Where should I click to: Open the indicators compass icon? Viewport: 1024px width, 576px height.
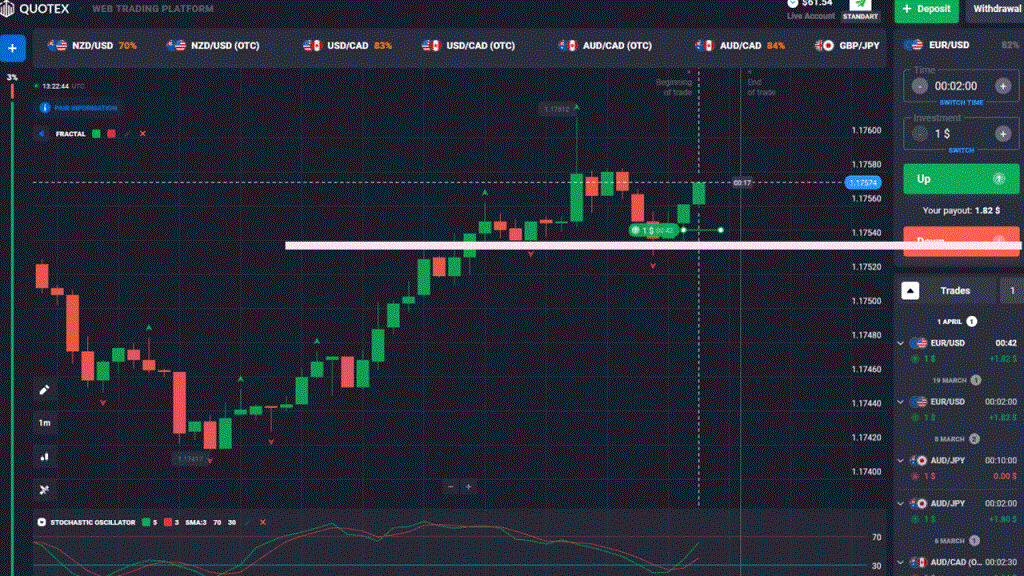tap(44, 489)
